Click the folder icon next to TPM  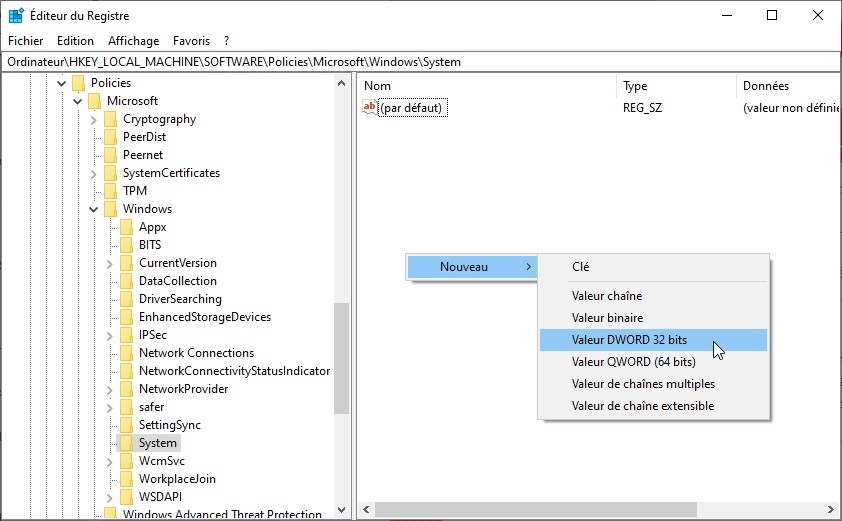pyautogui.click(x=110, y=191)
